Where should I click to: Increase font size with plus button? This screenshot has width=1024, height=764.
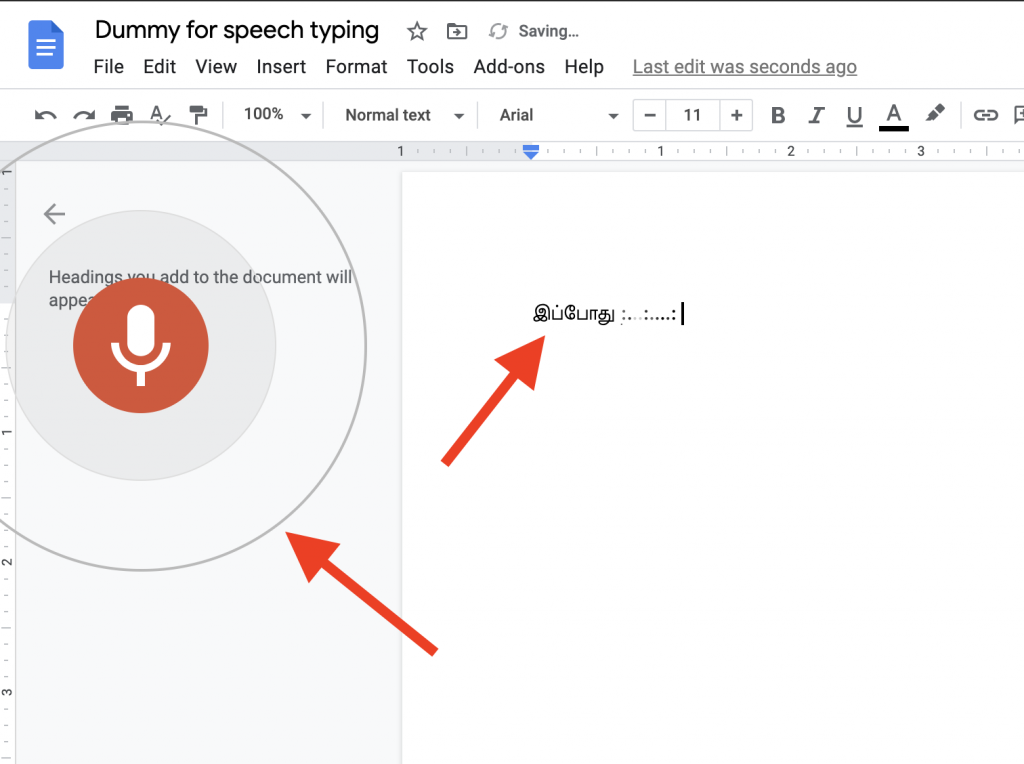pyautogui.click(x=736, y=116)
